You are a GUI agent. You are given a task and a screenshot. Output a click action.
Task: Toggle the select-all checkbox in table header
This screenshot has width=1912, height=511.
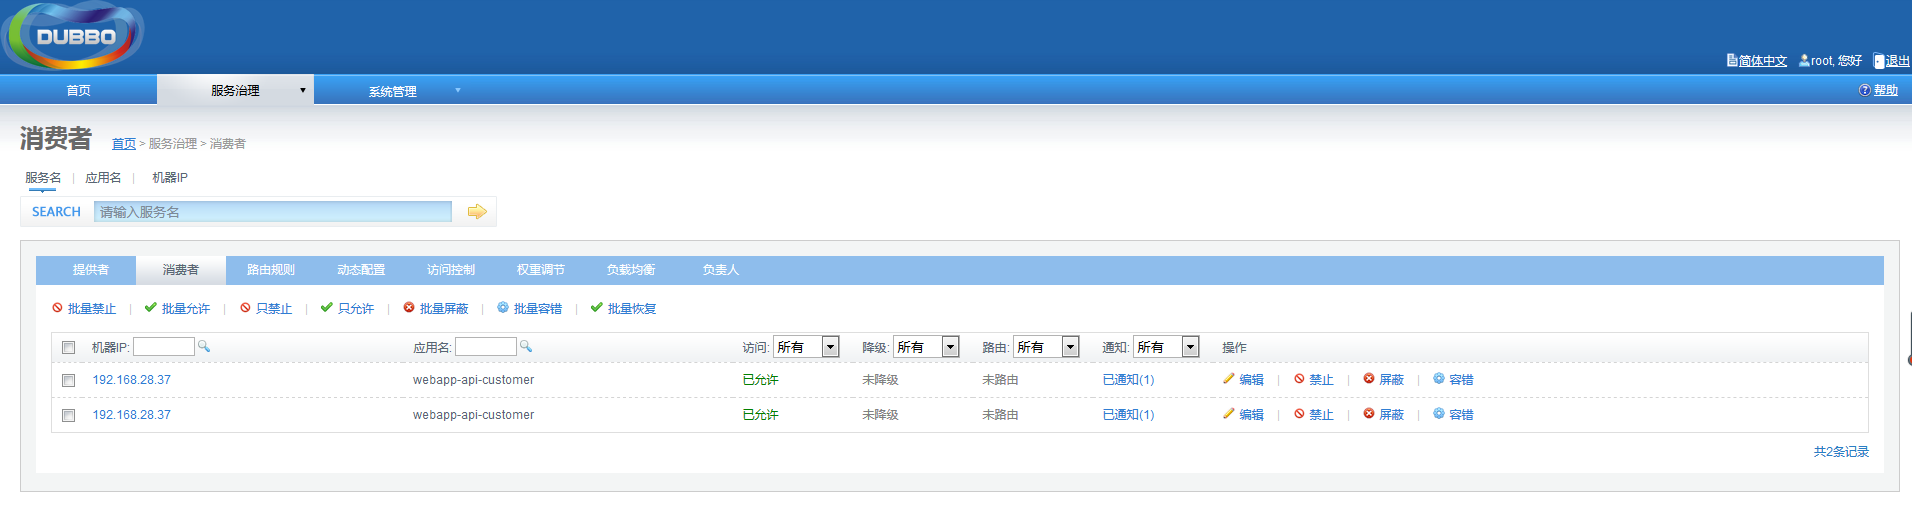click(69, 348)
